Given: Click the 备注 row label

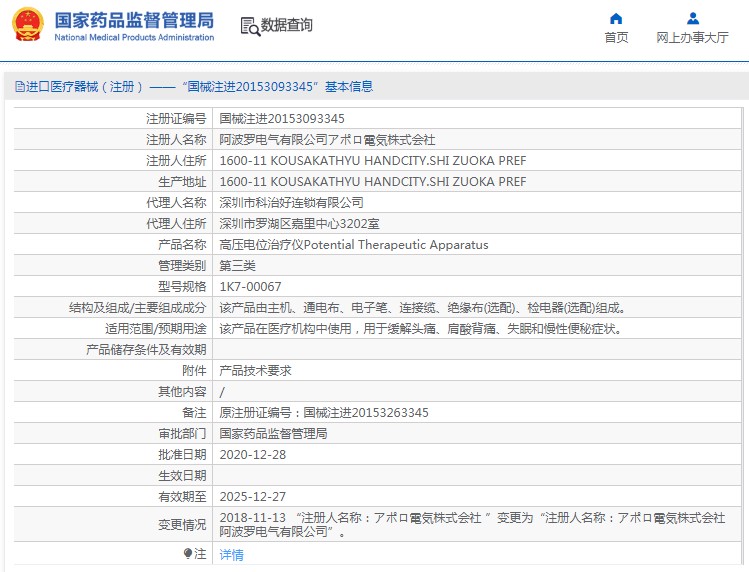Looking at the screenshot, I should [x=194, y=413].
